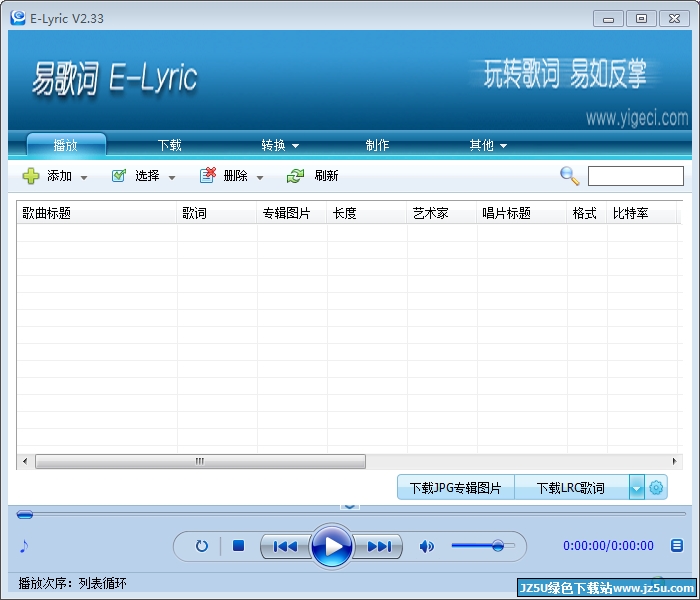Click the green Refresh arrows icon
The width and height of the screenshot is (700, 600).
tap(295, 176)
